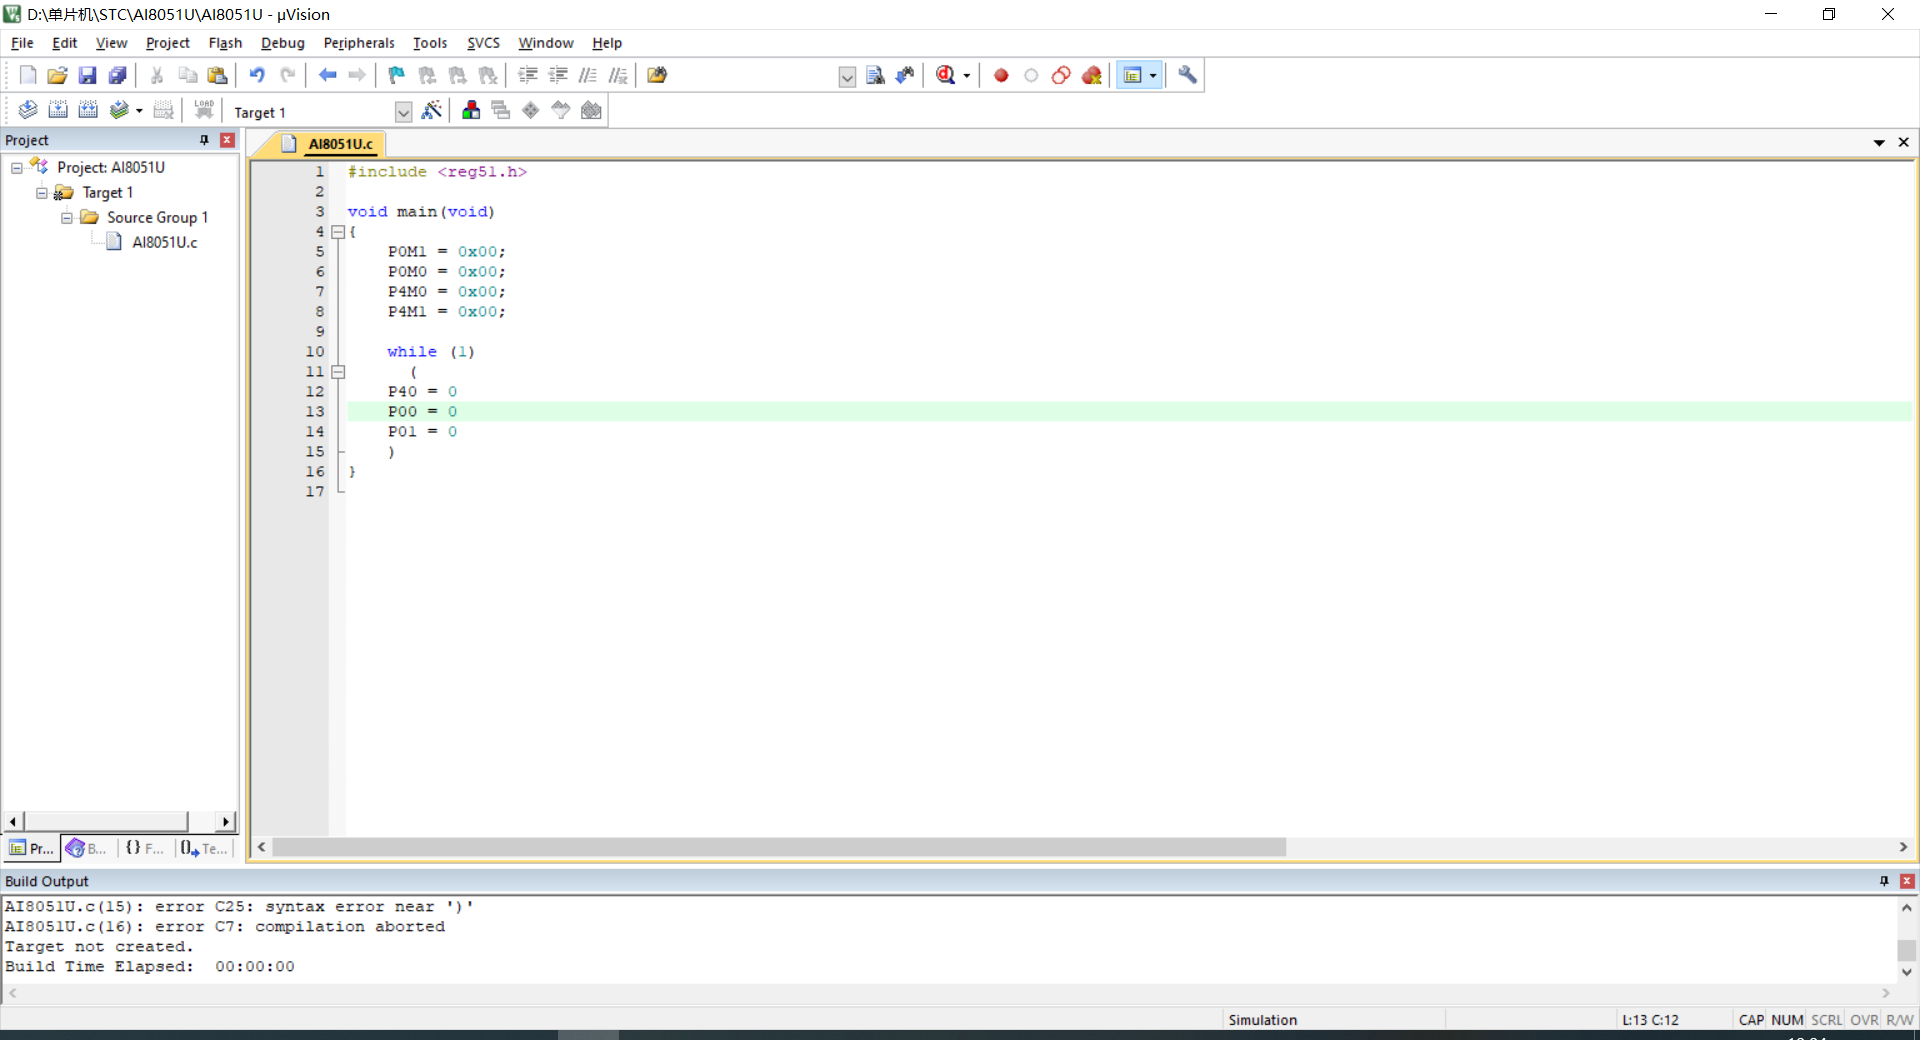Download to flash with LOAD icon
The width and height of the screenshot is (1920, 1040).
[204, 110]
